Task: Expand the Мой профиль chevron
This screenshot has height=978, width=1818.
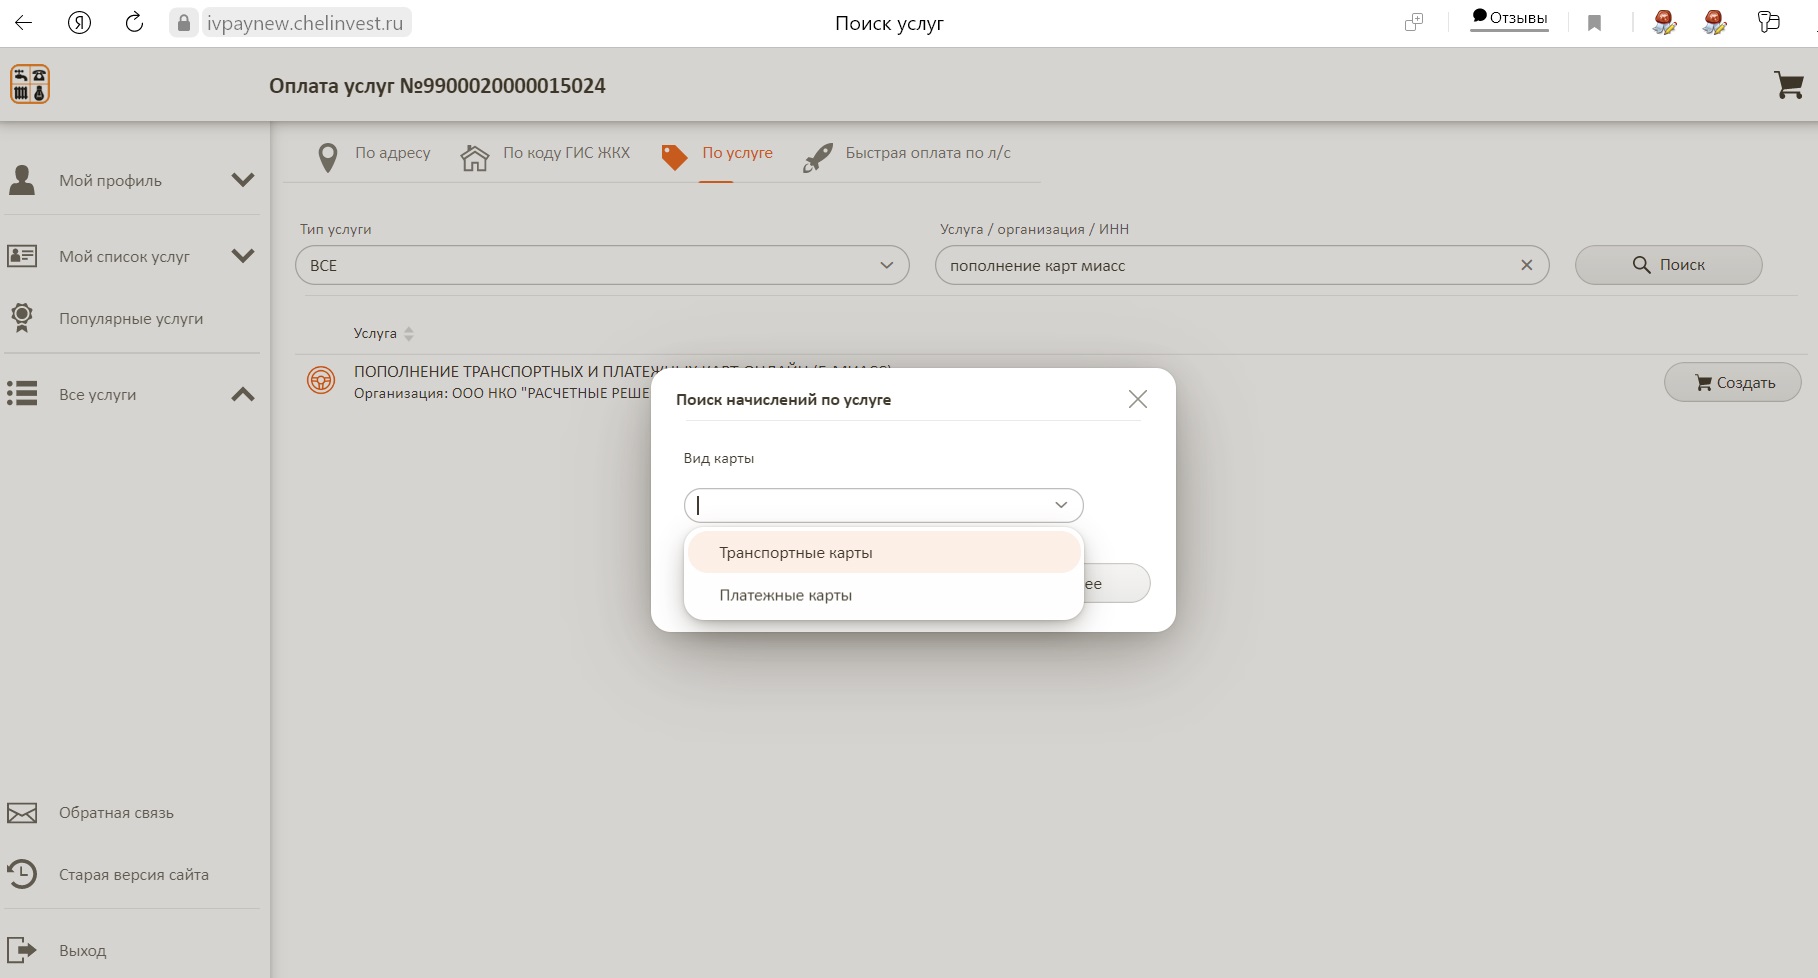Action: (243, 180)
